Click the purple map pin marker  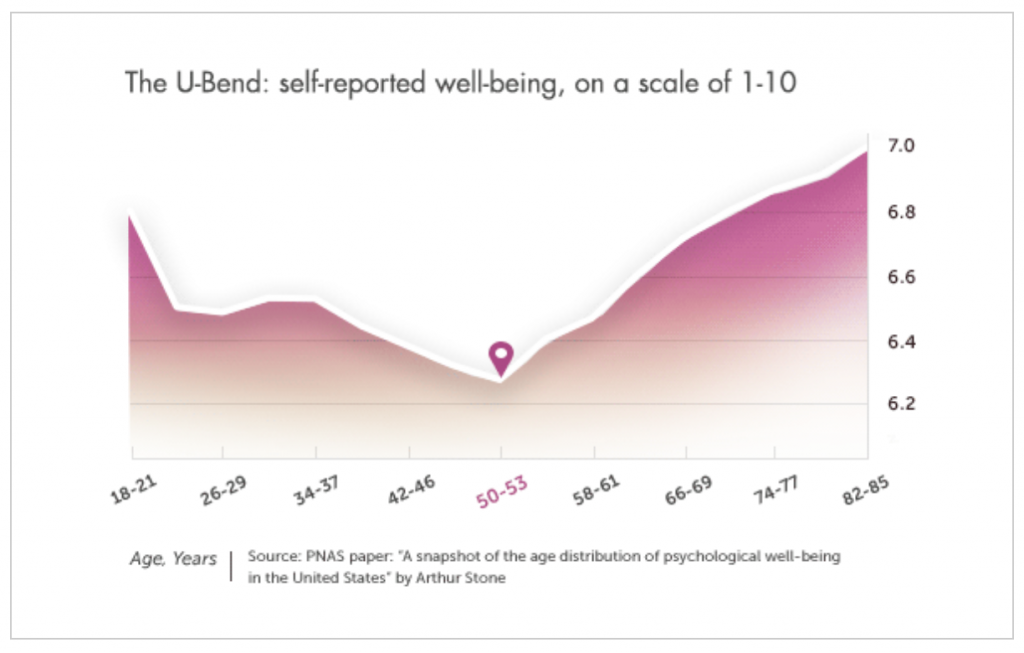pos(501,356)
